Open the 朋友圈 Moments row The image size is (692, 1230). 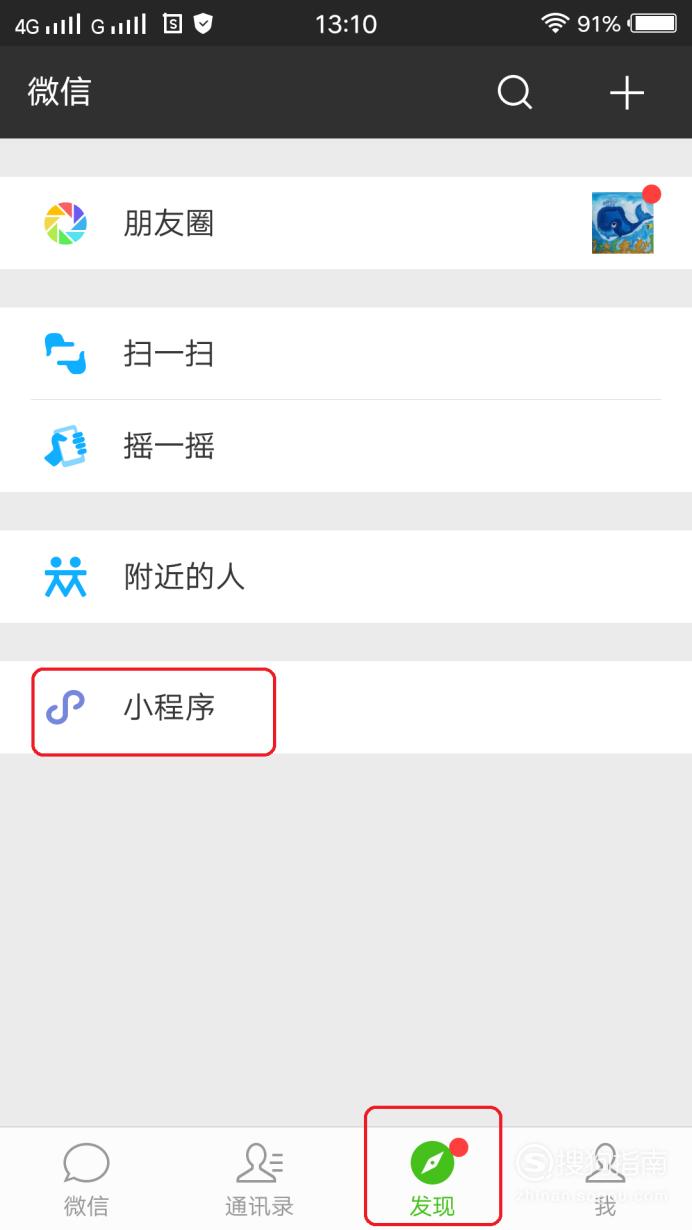coord(346,223)
